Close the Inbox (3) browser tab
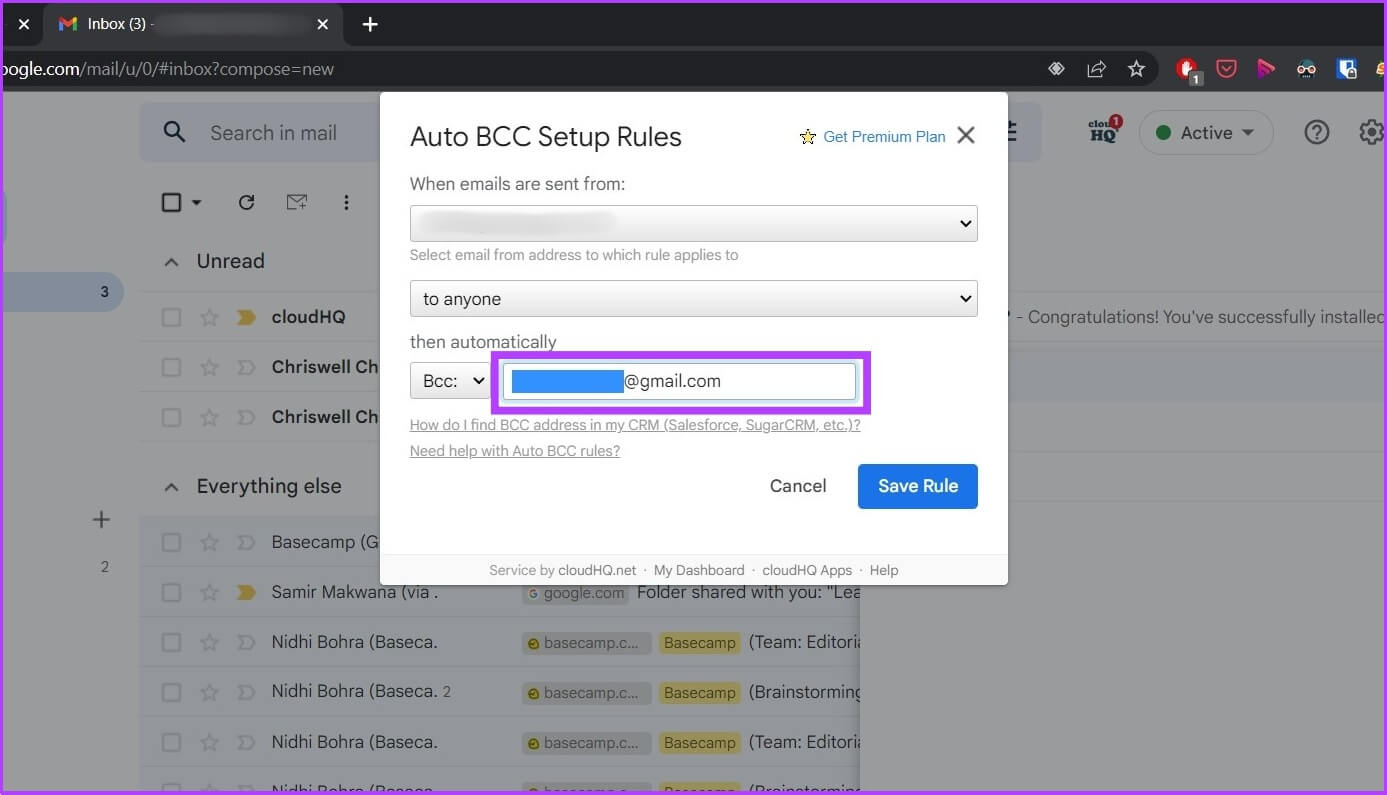 322,24
